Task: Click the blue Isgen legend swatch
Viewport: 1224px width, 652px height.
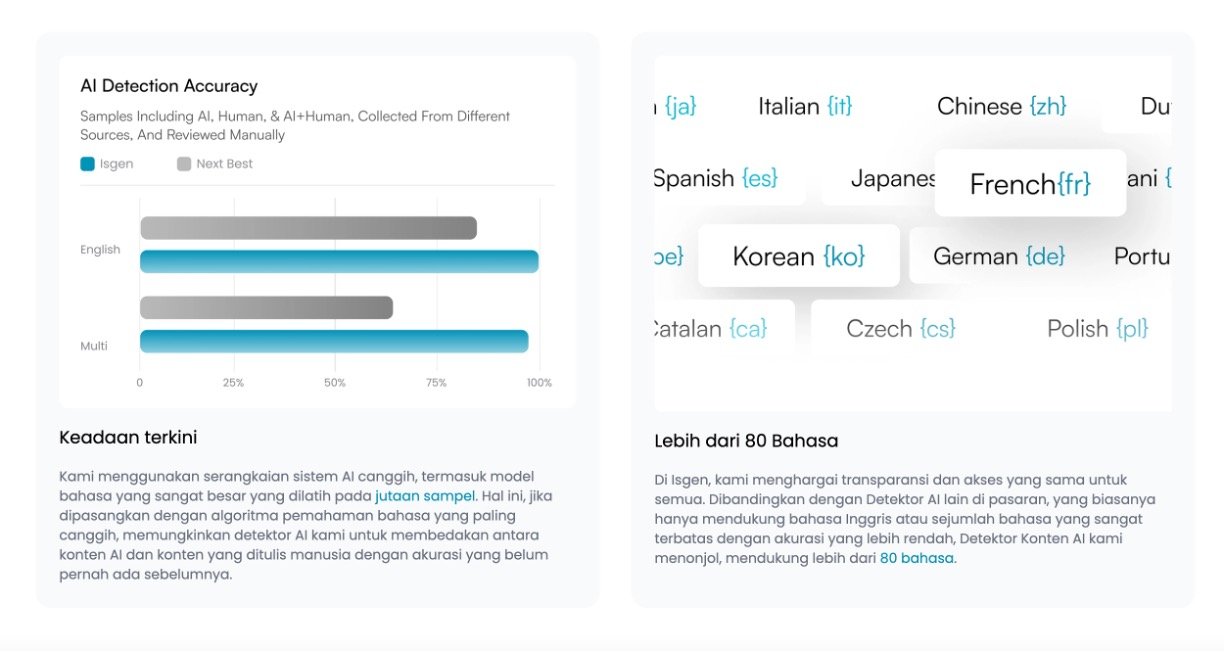Action: (x=87, y=164)
